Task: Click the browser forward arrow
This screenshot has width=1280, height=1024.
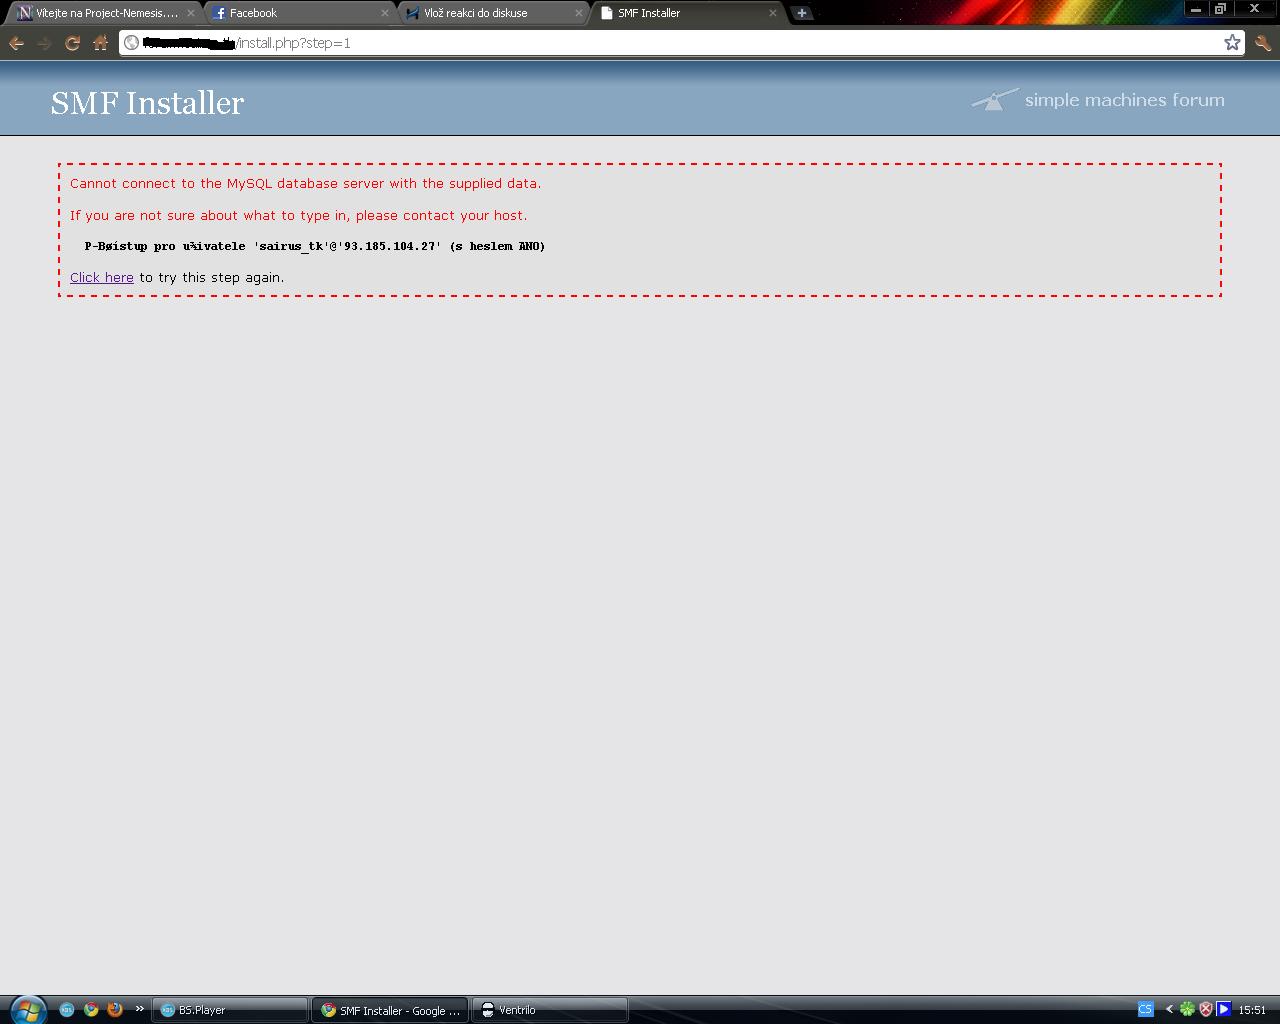Action: 44,43
